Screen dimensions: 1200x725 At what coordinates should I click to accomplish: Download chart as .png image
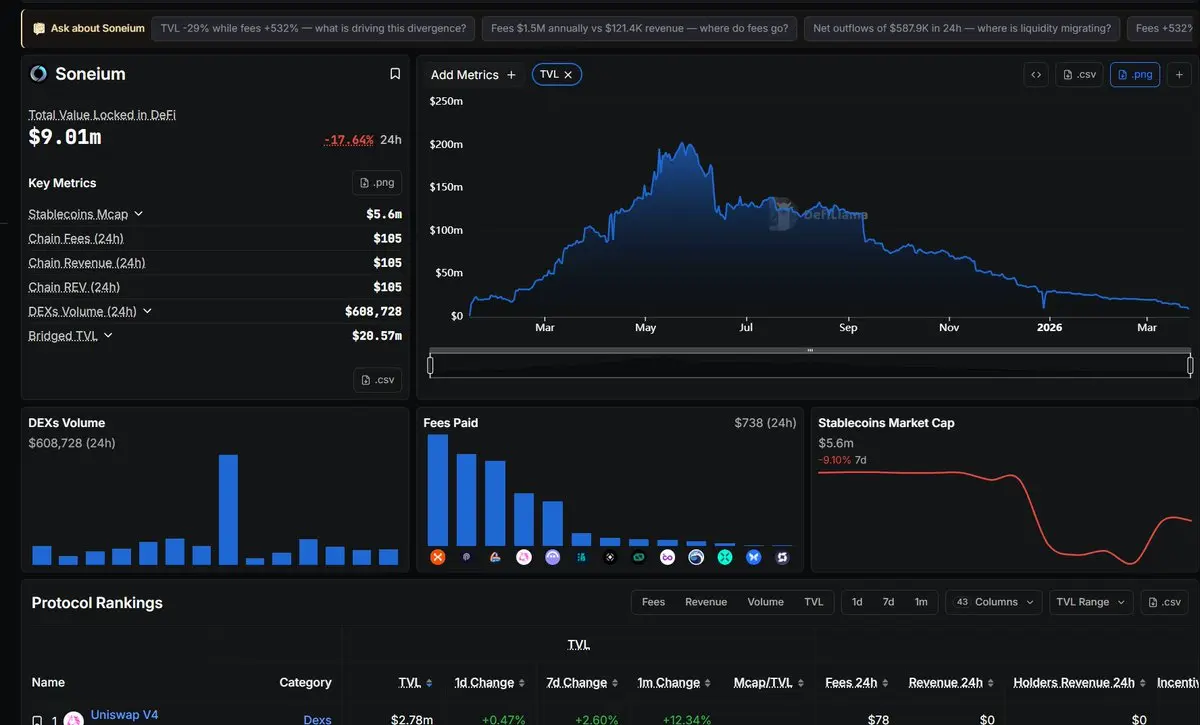pyautogui.click(x=1134, y=75)
